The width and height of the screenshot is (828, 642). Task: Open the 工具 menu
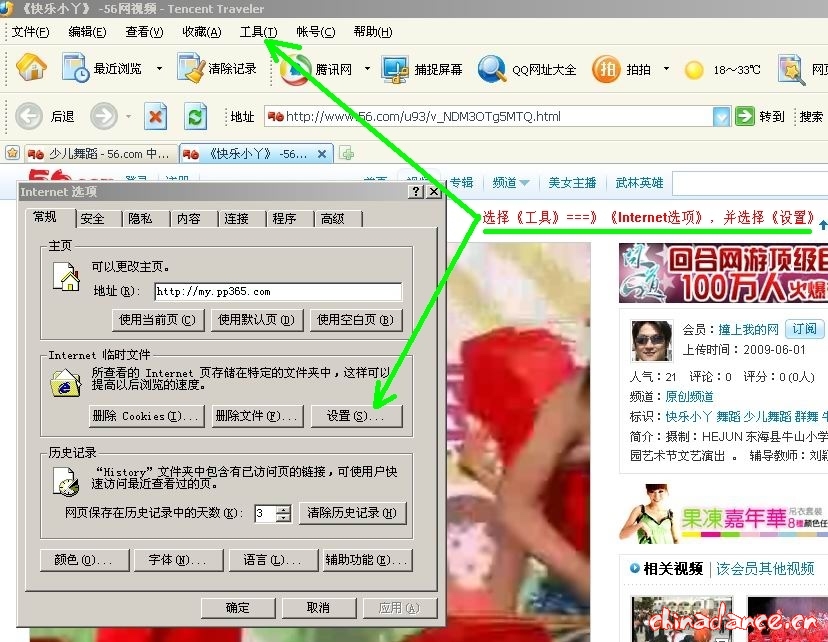258,32
